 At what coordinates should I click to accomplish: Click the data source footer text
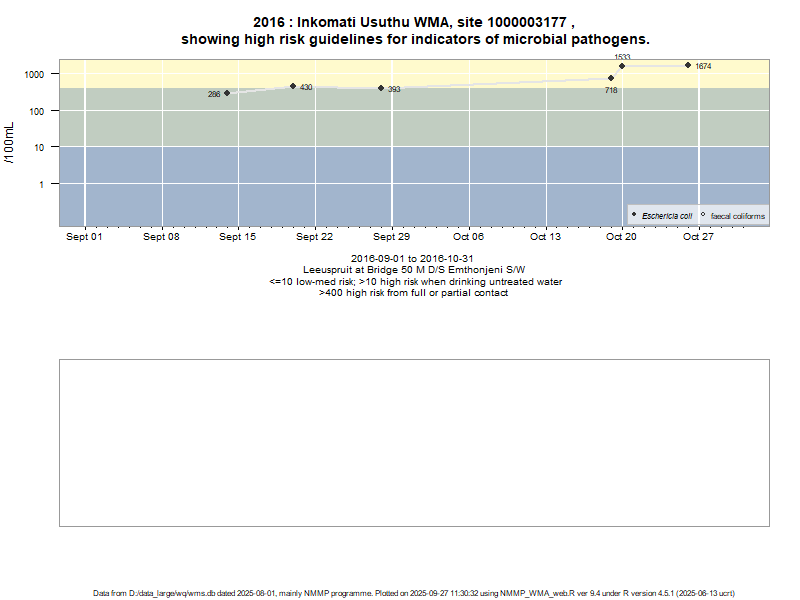[414, 593]
